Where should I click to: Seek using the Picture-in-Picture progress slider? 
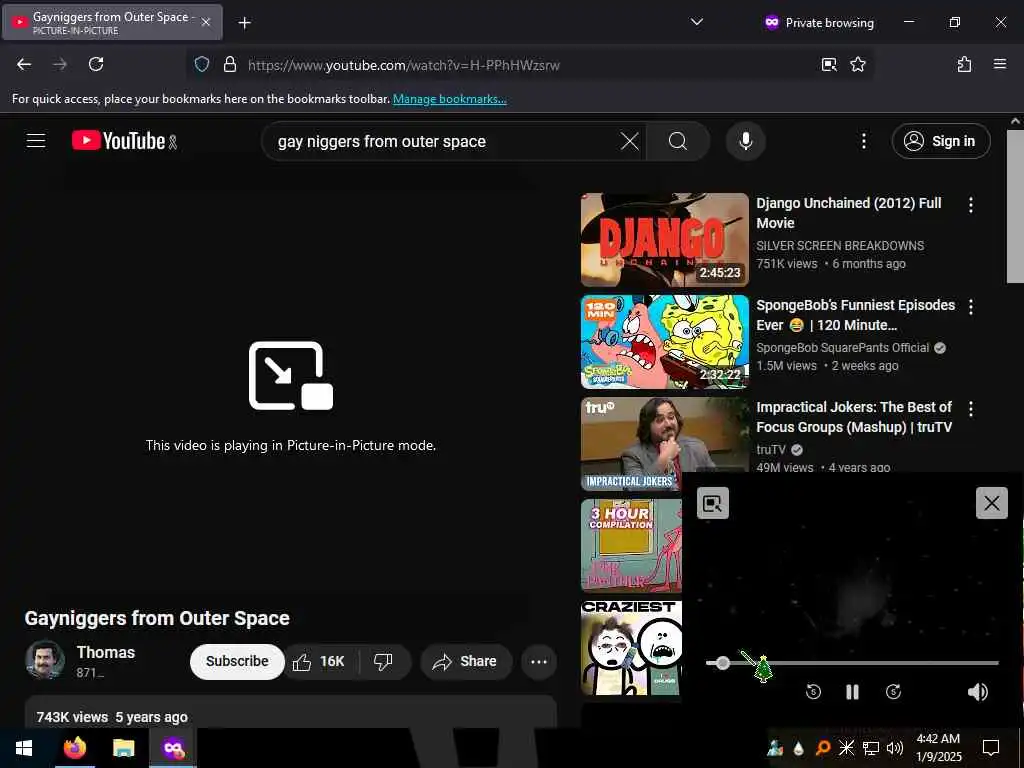click(852, 663)
